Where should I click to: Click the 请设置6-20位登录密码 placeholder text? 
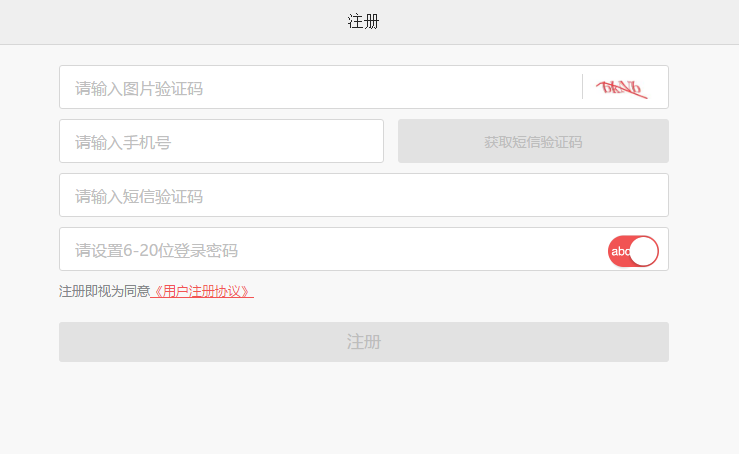pyautogui.click(x=156, y=251)
